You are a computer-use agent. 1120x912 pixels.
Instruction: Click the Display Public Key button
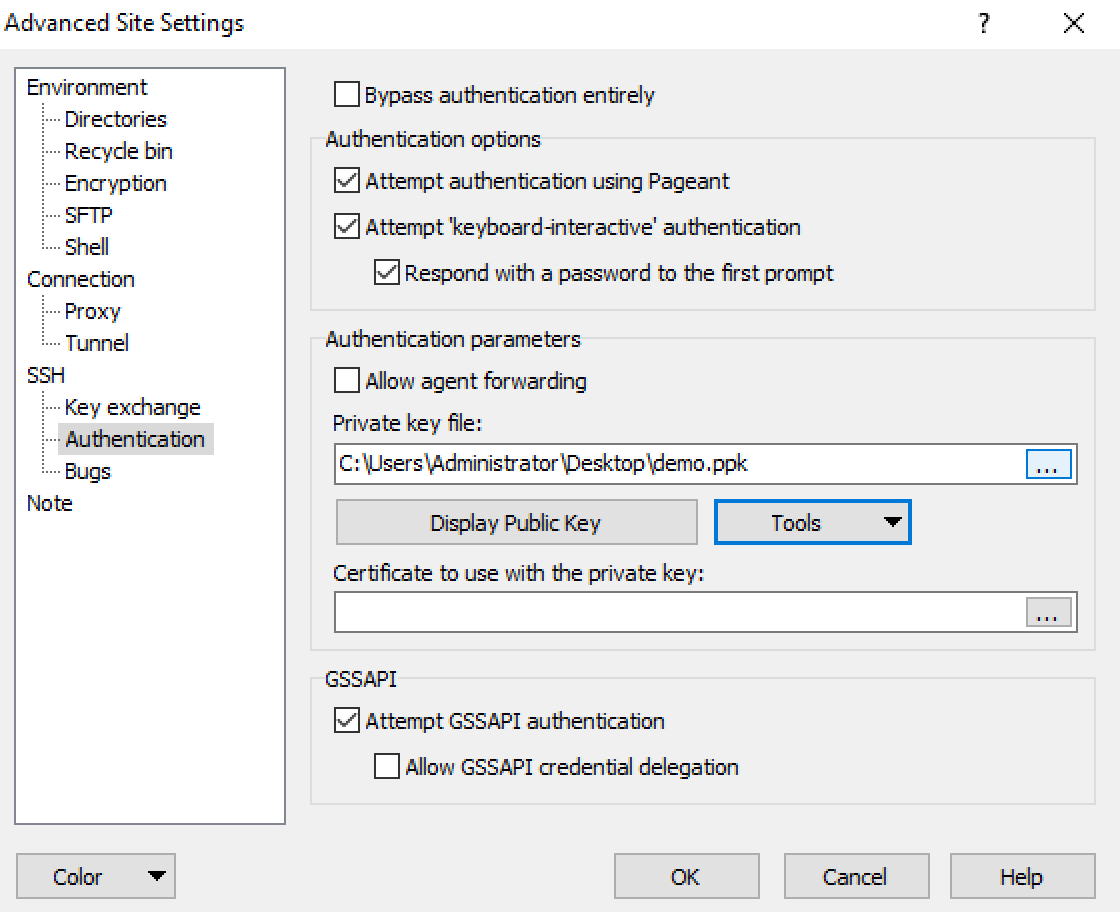(x=516, y=523)
